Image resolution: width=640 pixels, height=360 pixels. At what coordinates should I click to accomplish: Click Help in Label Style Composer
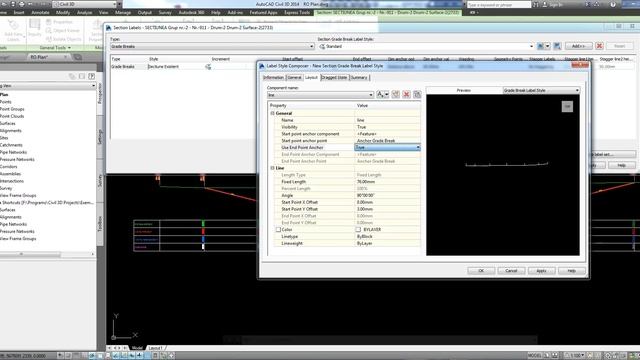tap(571, 271)
